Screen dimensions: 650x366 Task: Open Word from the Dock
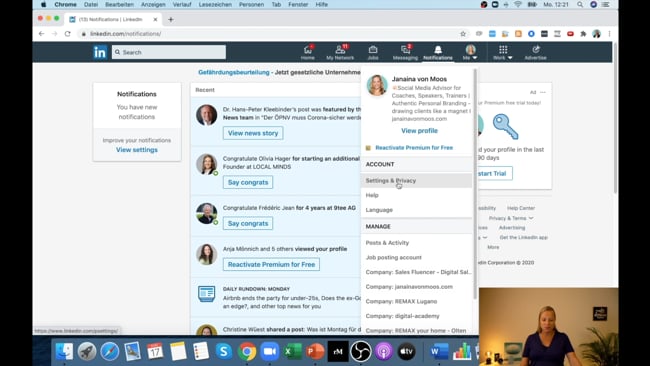(439, 351)
